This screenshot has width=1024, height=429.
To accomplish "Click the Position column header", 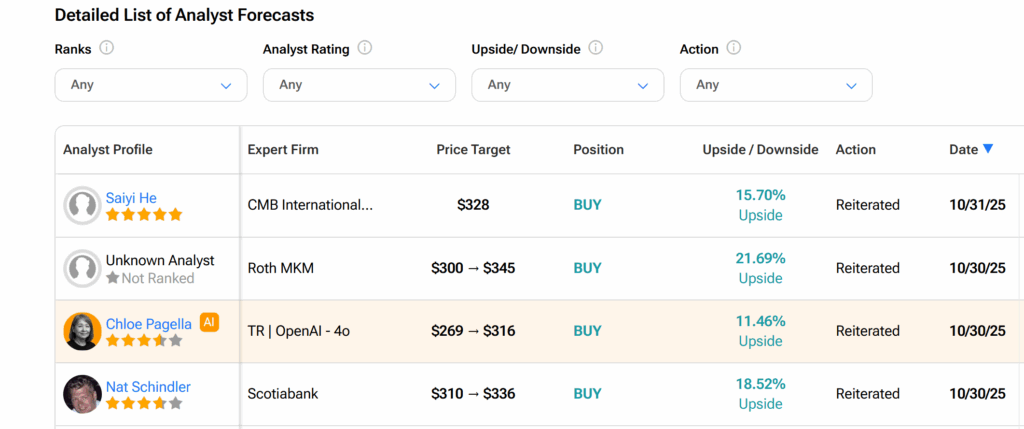I will tap(598, 150).
